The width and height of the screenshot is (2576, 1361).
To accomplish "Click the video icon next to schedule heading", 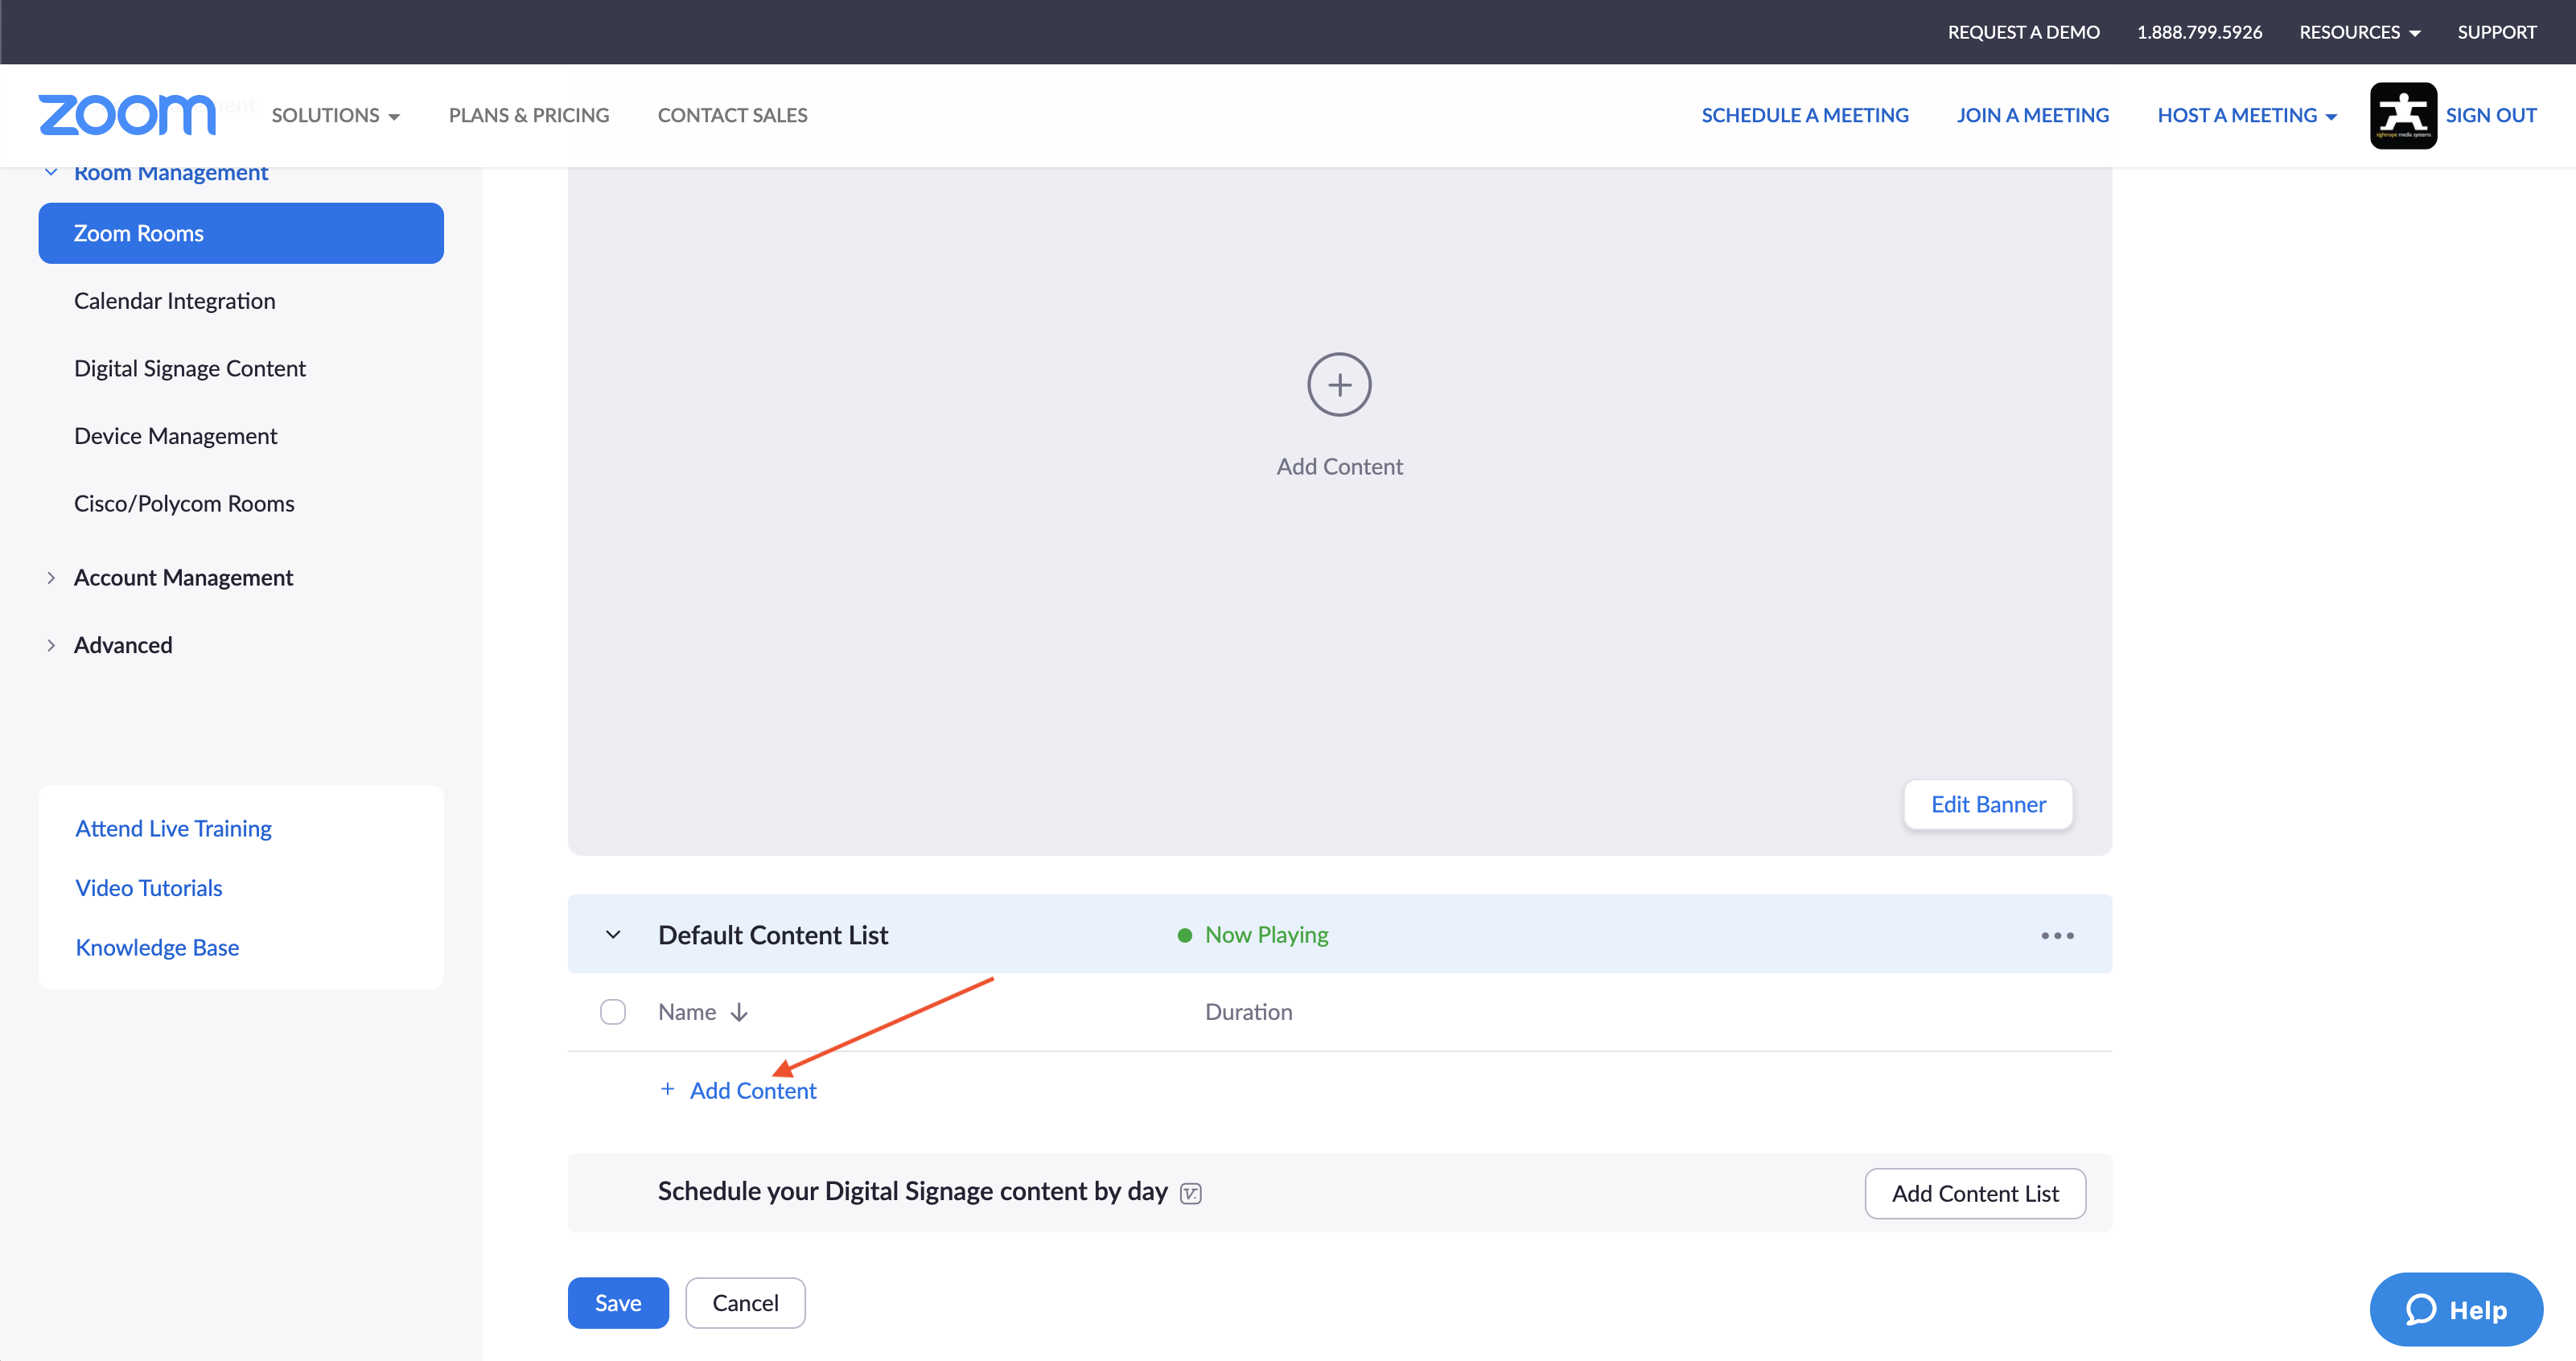I will tap(1190, 1193).
